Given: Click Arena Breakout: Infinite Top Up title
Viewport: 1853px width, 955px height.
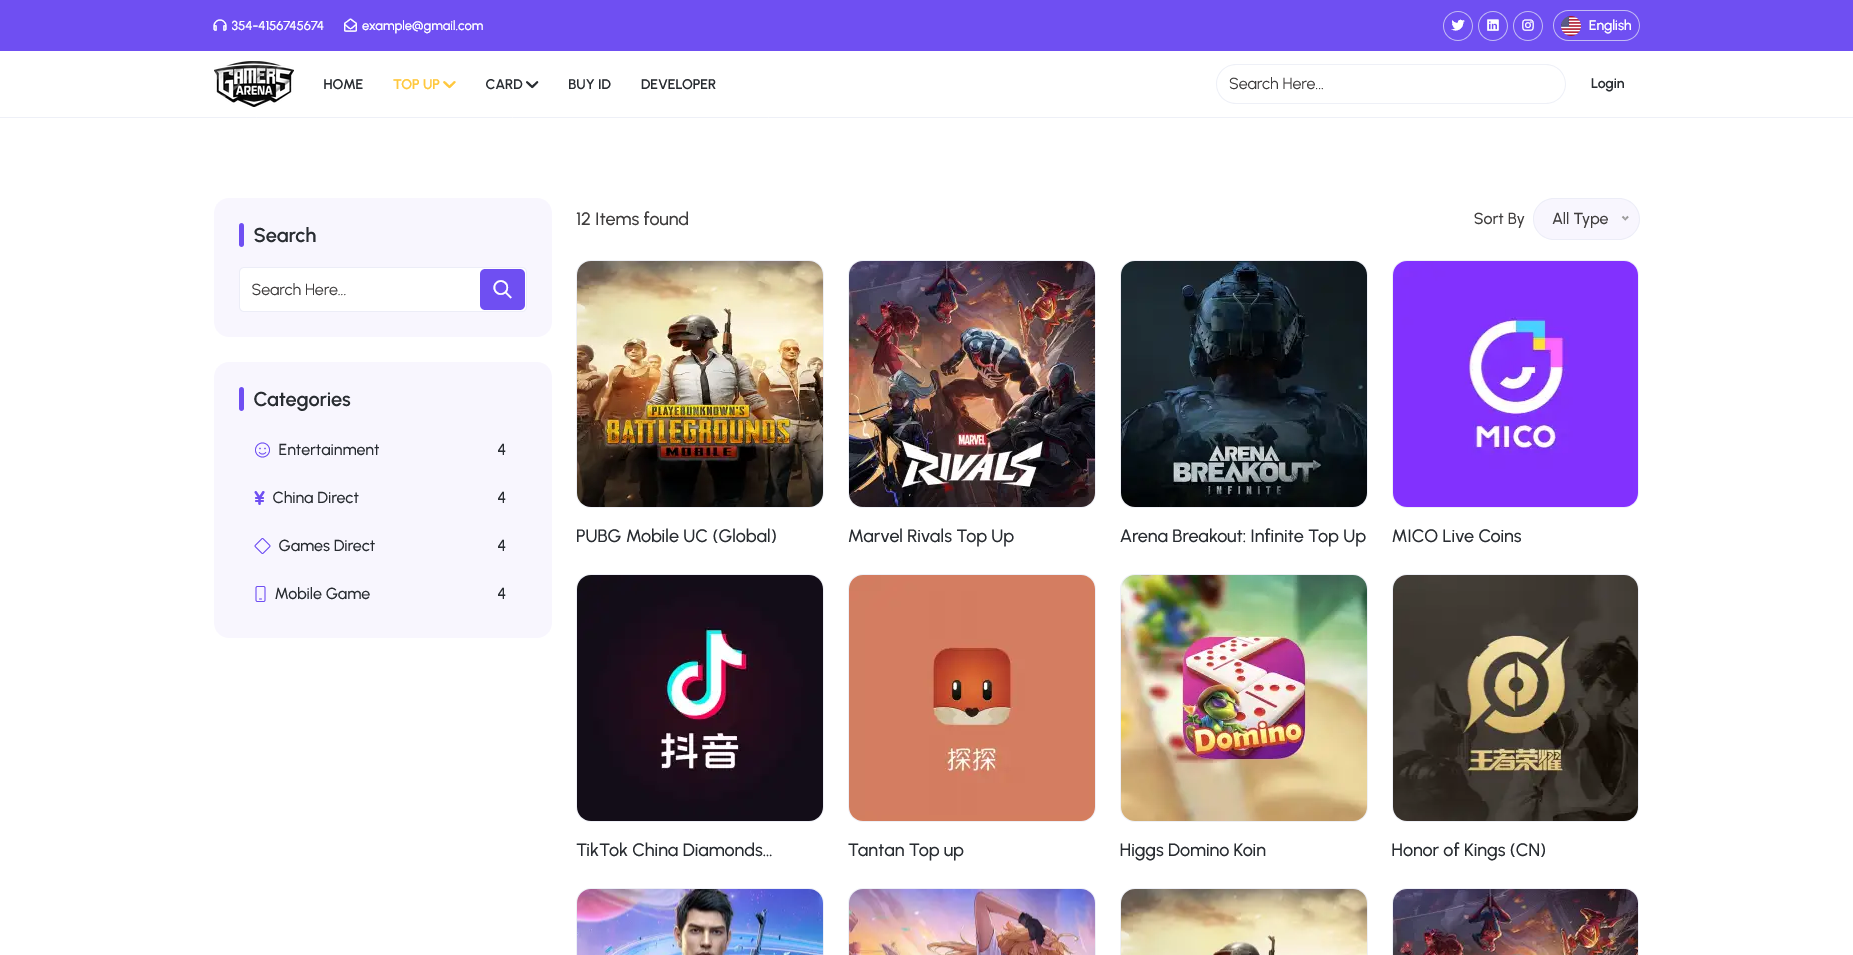Looking at the screenshot, I should point(1243,536).
